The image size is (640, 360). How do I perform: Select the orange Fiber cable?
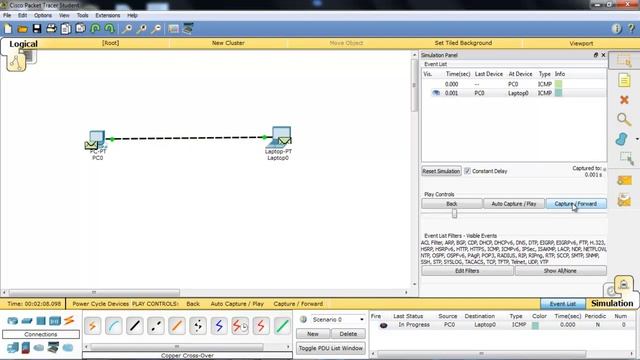[x=177, y=326]
